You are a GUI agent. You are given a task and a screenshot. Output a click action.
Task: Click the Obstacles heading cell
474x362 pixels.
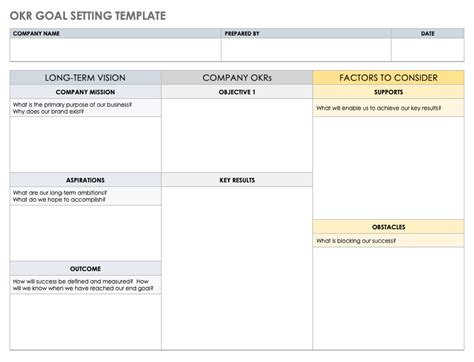tap(388, 227)
